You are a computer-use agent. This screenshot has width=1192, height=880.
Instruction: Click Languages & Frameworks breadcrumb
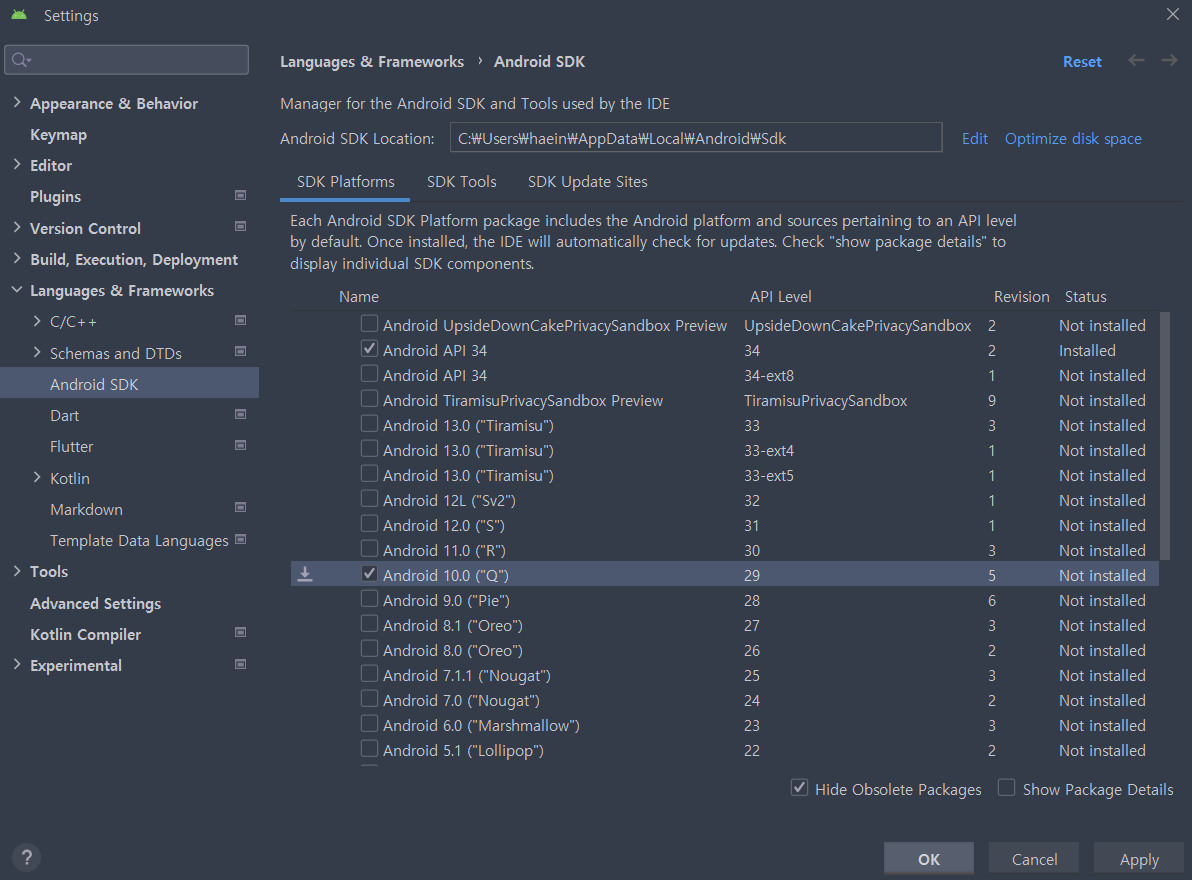coord(372,62)
